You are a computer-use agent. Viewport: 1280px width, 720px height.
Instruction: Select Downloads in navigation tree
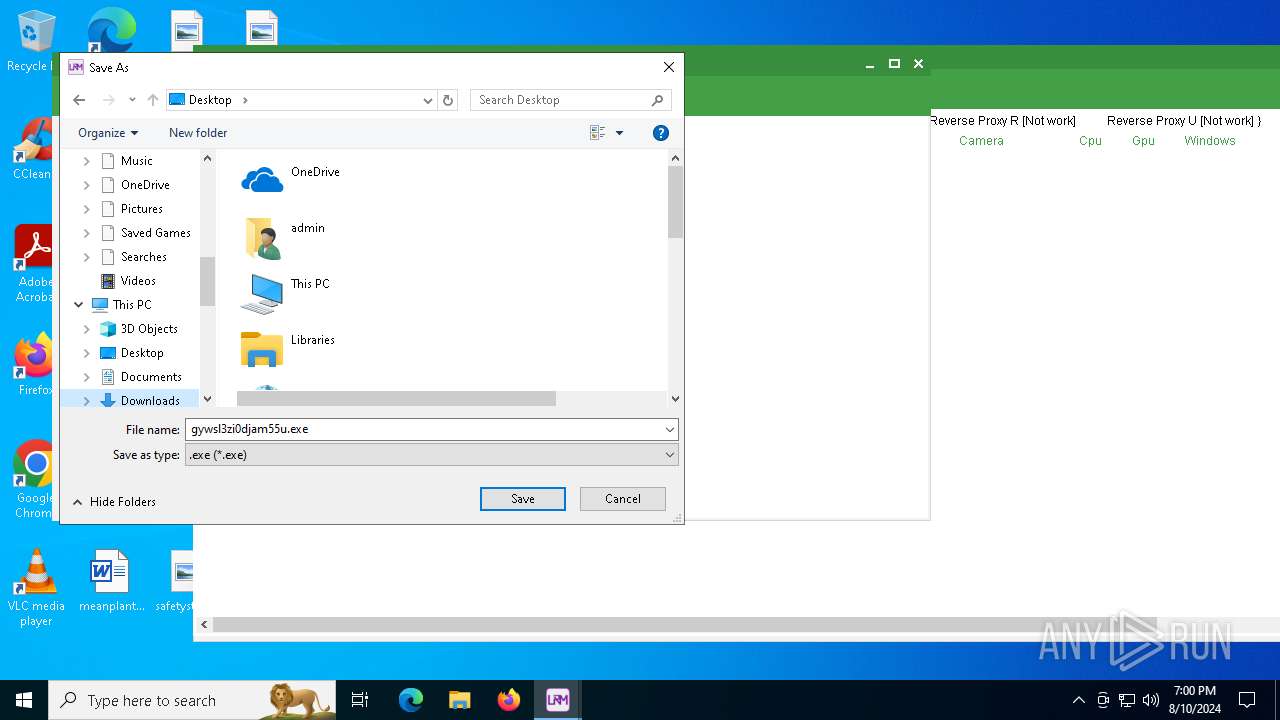[150, 401]
